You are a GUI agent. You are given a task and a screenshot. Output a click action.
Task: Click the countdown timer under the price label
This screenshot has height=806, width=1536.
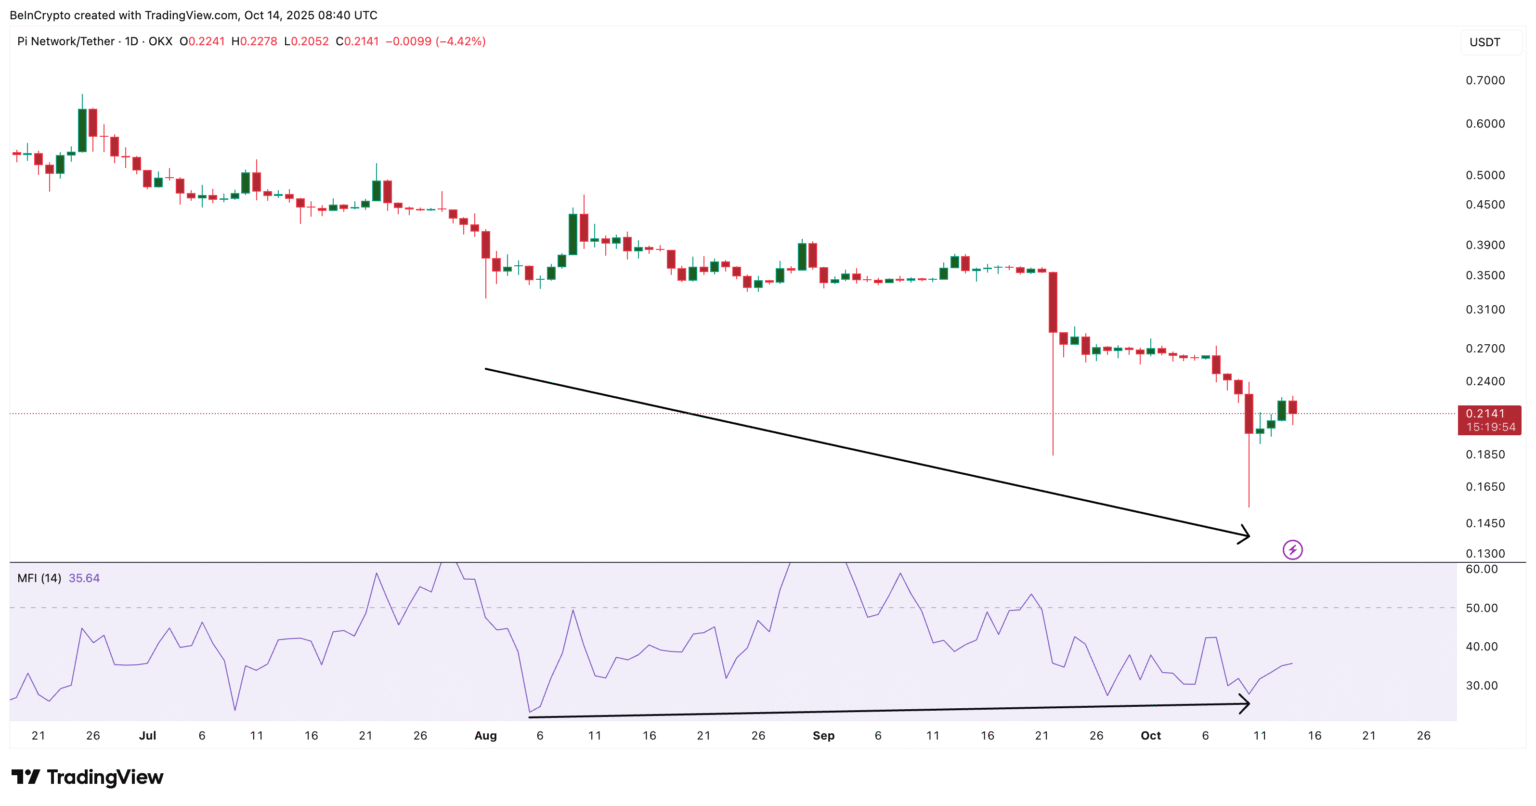tap(1489, 426)
